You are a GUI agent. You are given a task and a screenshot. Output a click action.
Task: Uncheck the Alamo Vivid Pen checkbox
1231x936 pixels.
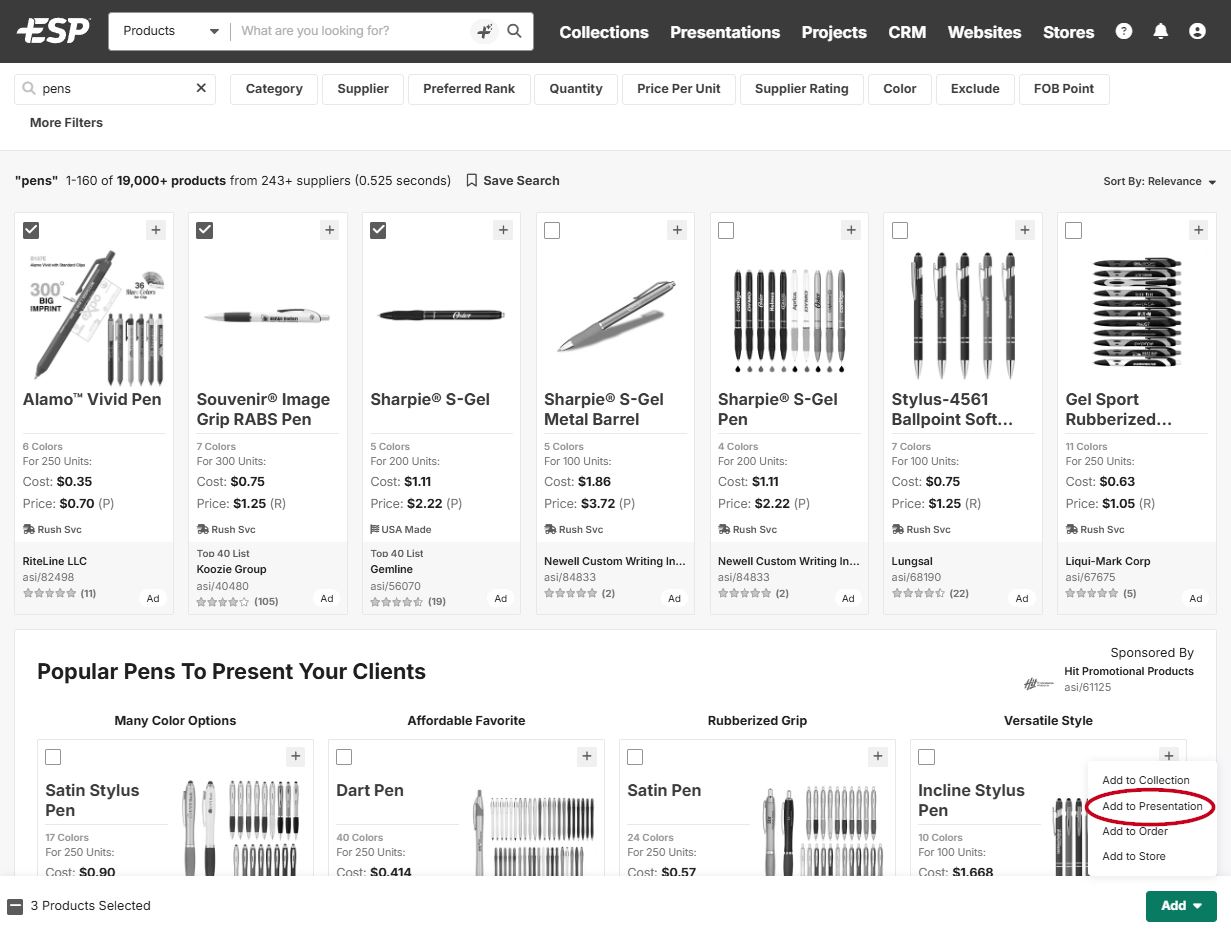31,230
